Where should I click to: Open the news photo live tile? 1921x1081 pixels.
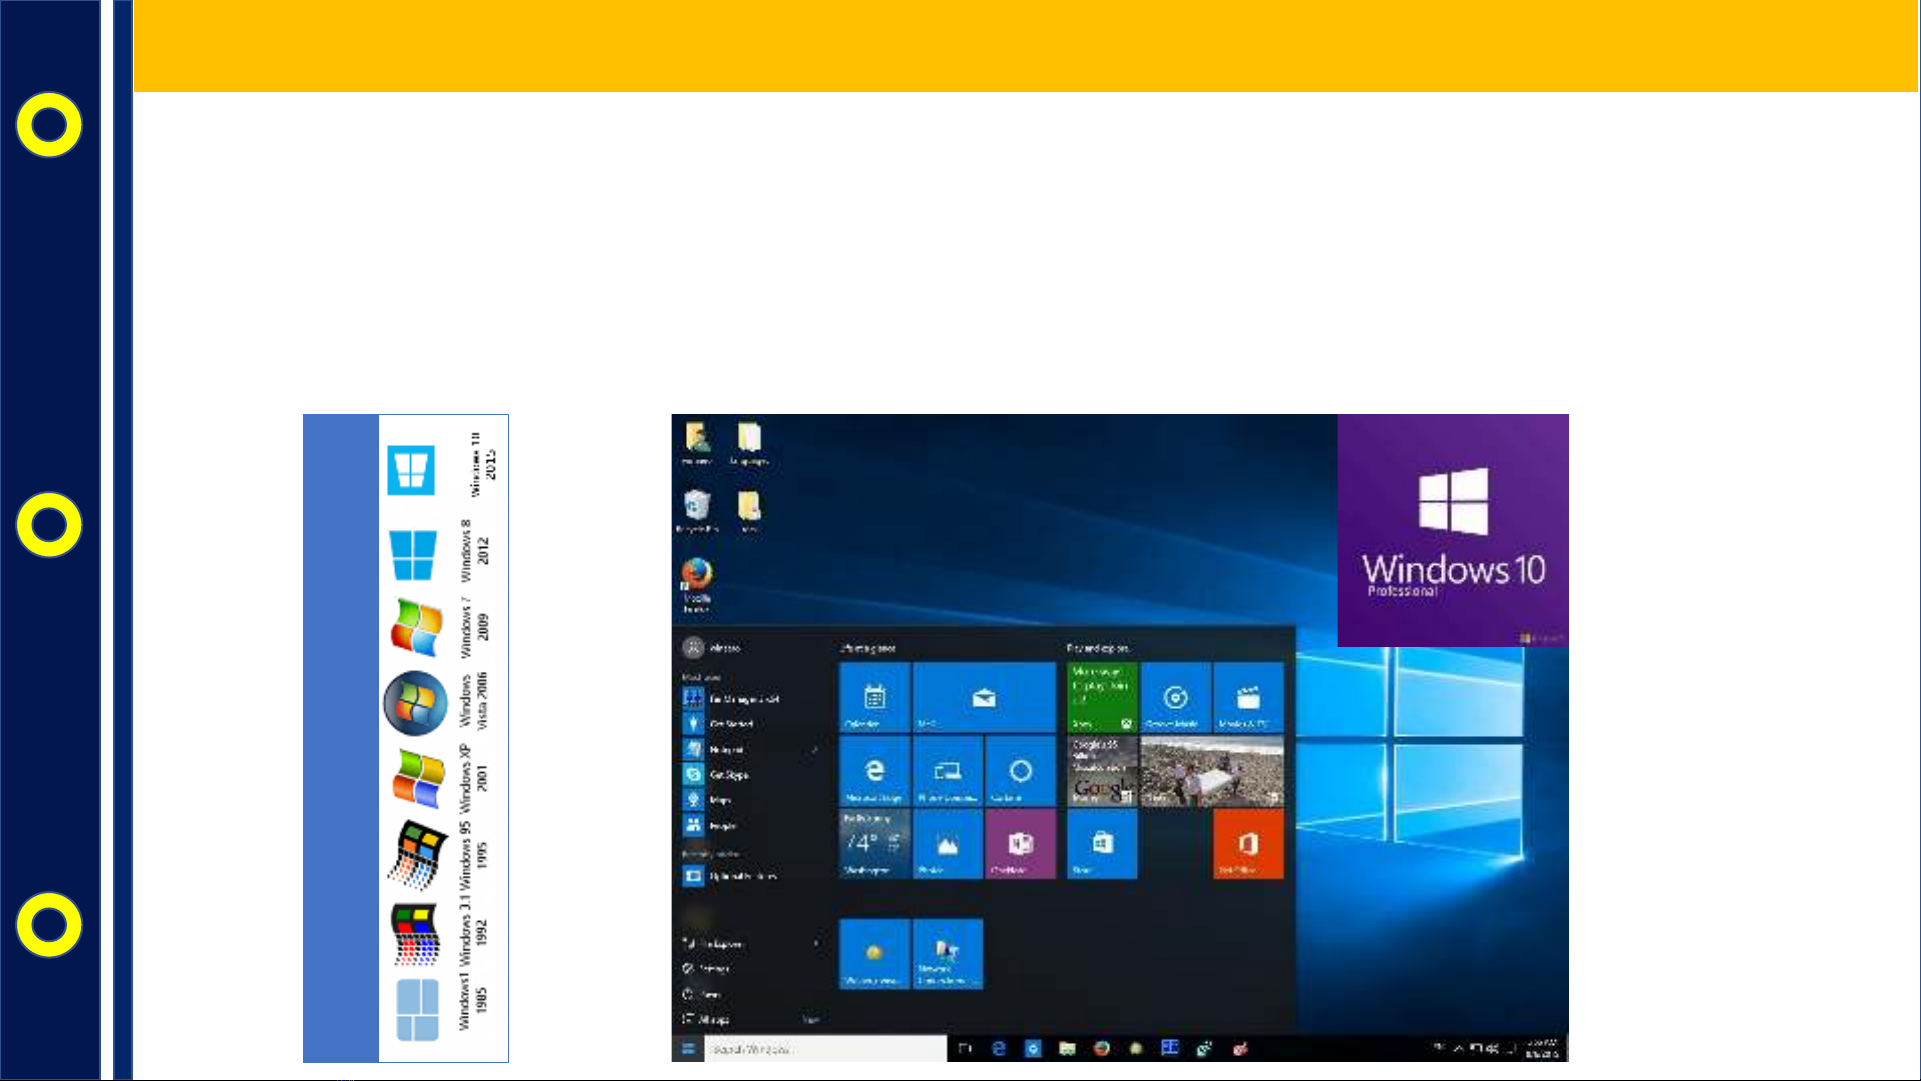point(1212,771)
